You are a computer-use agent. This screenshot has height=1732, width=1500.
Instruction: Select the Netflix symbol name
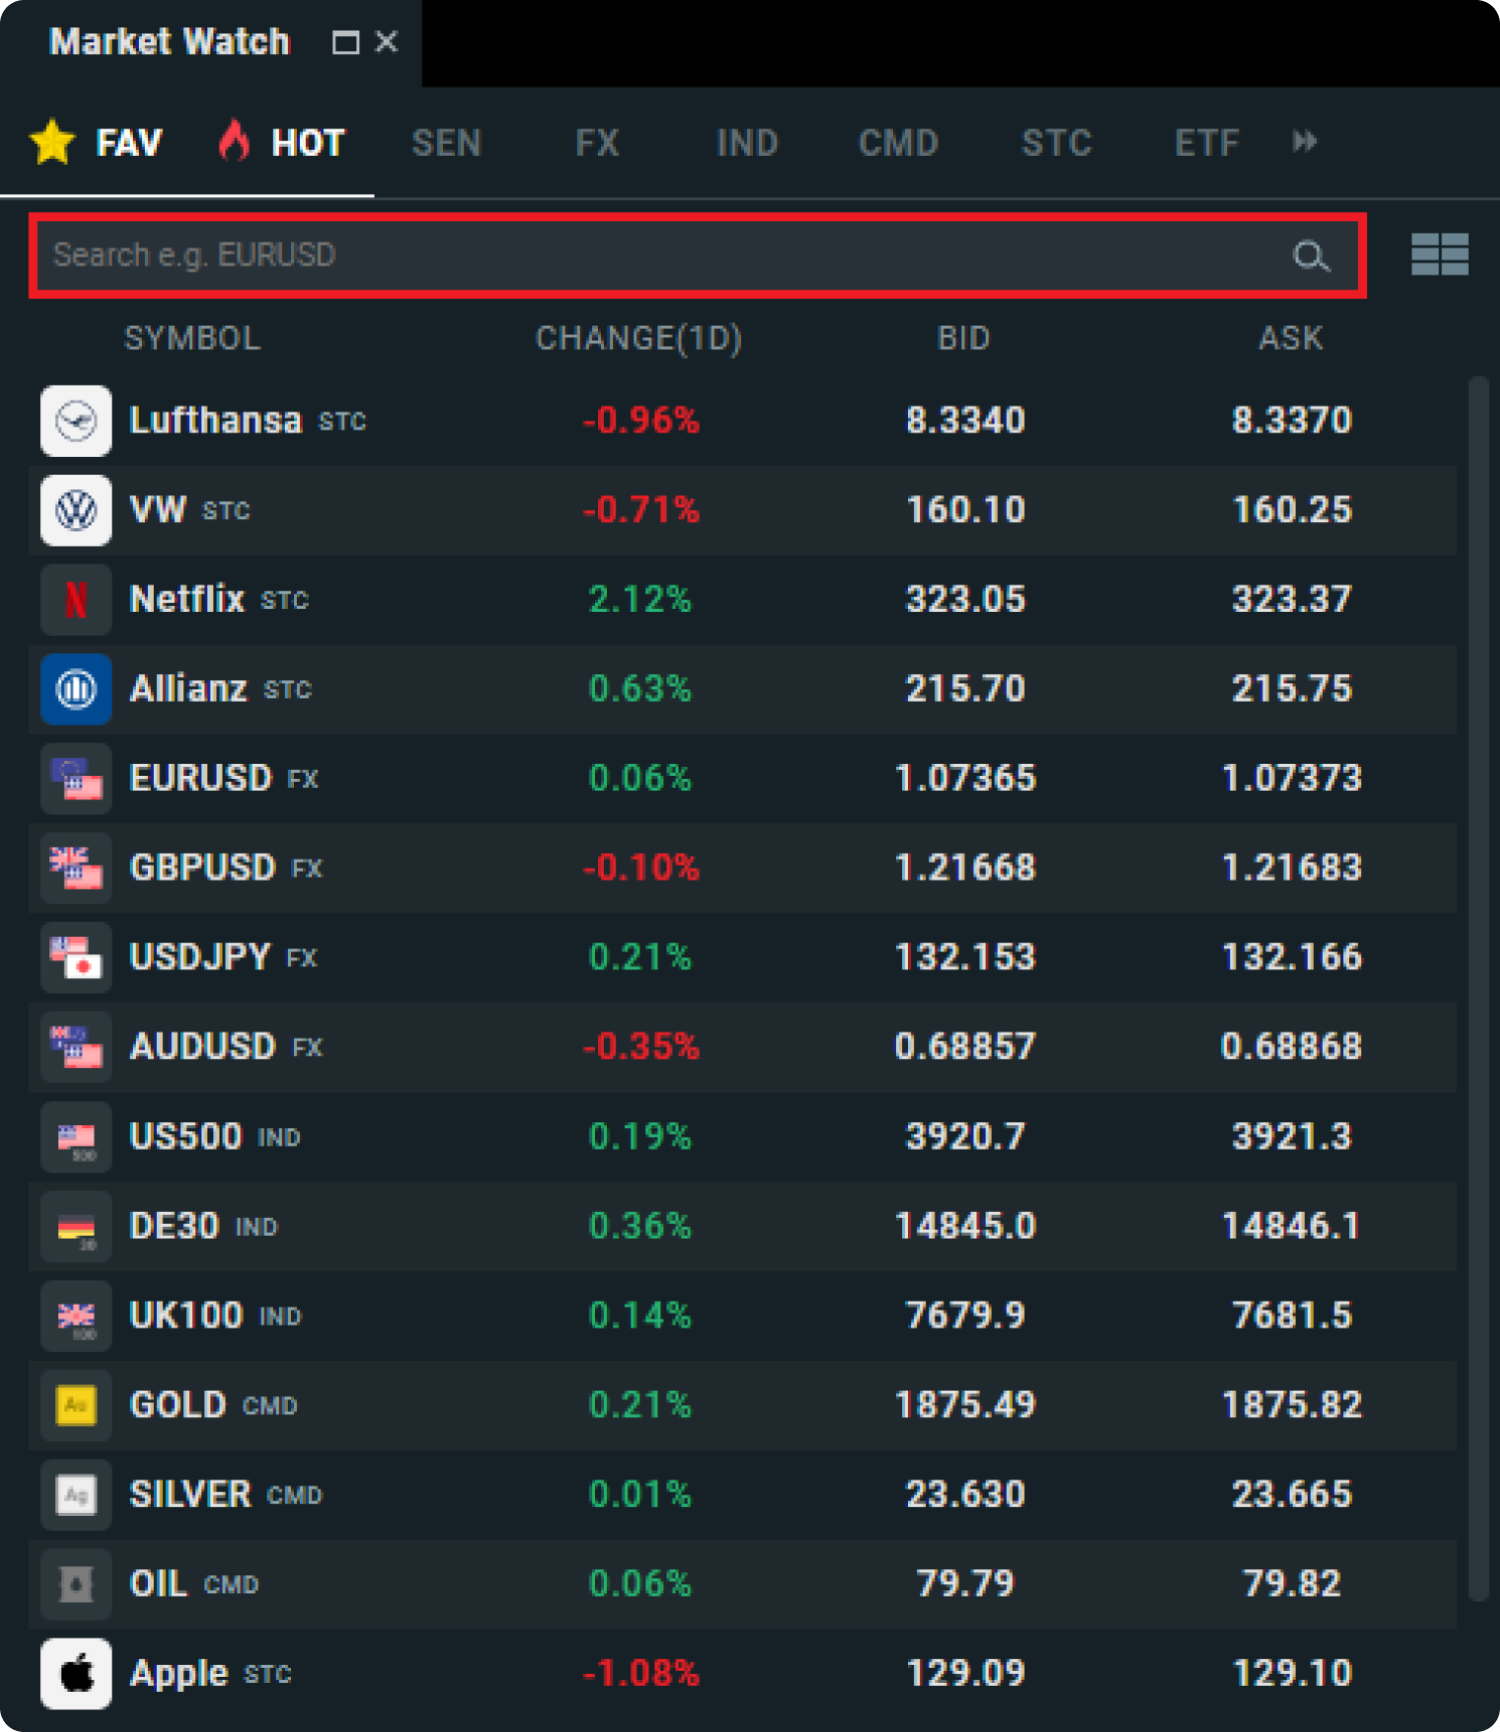(x=187, y=600)
